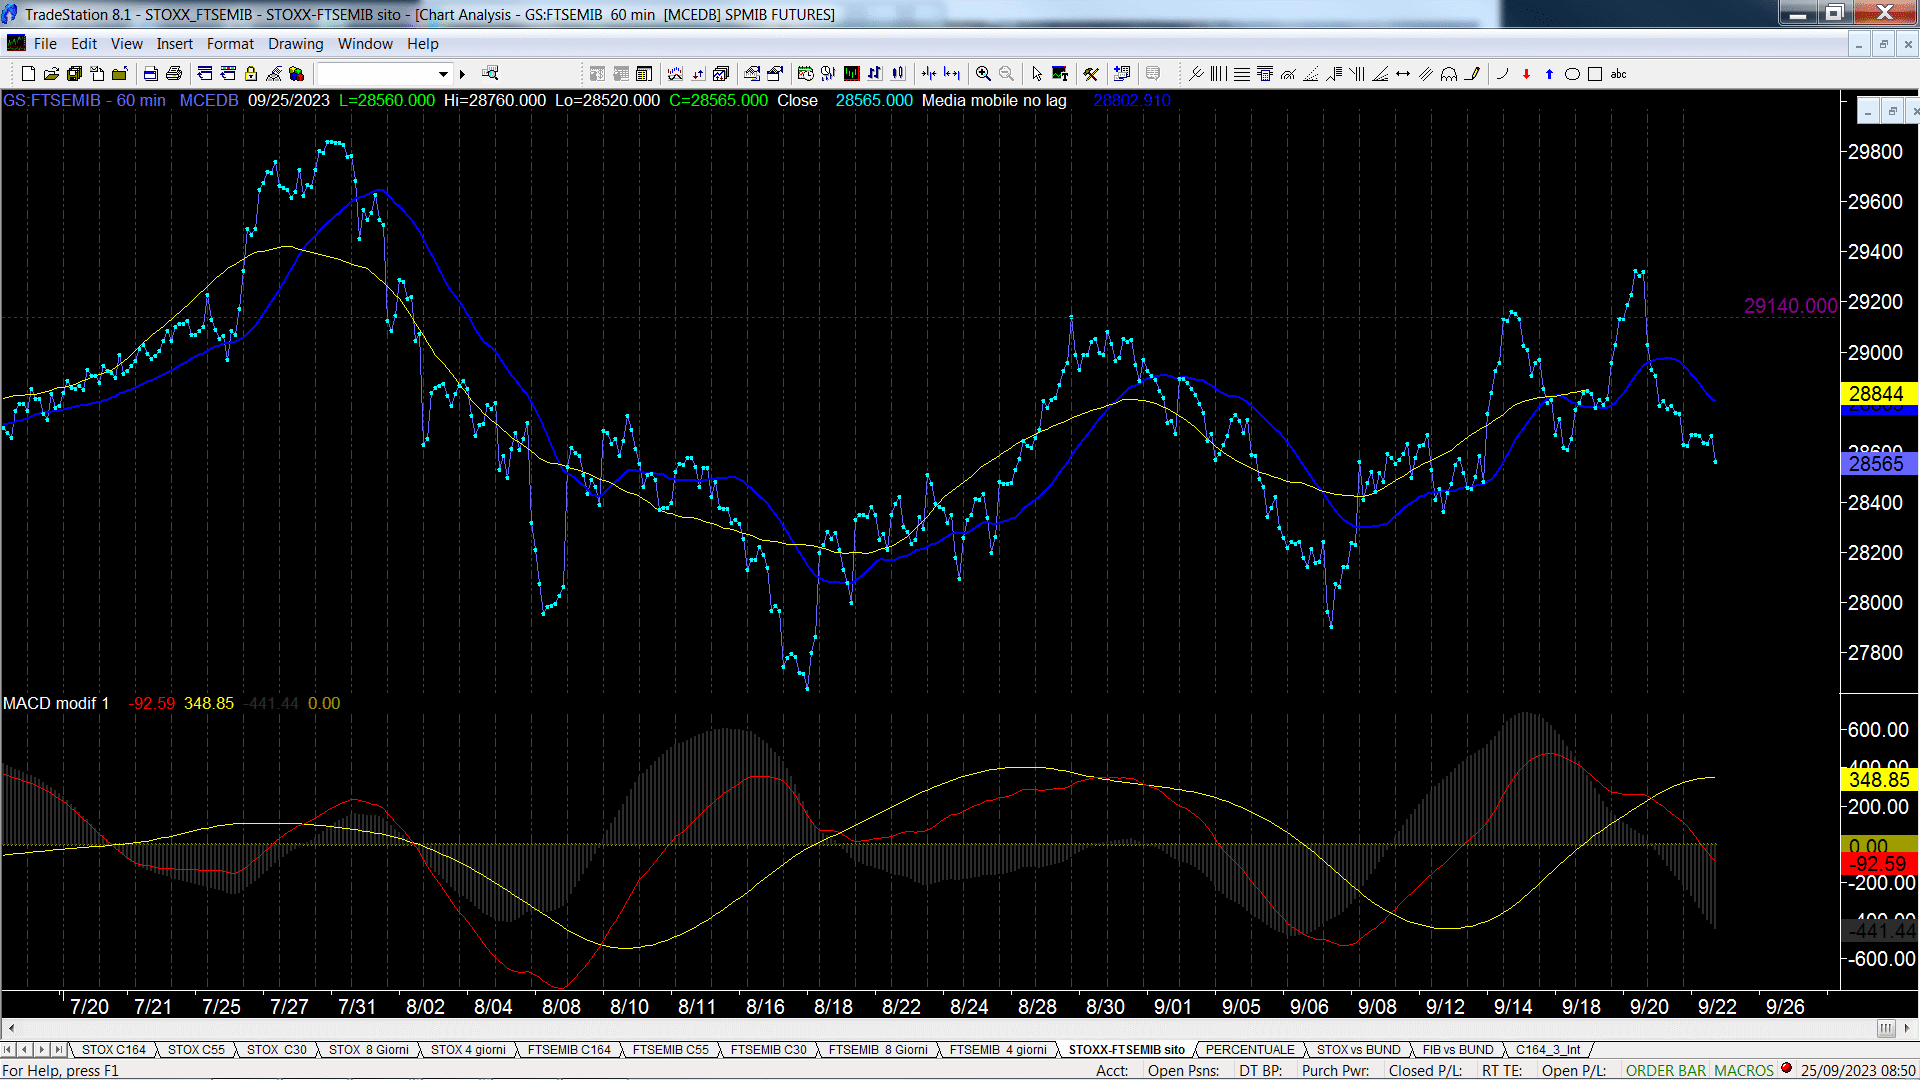The width and height of the screenshot is (1920, 1080).
Task: Open the Edit menu
Action: 84,44
